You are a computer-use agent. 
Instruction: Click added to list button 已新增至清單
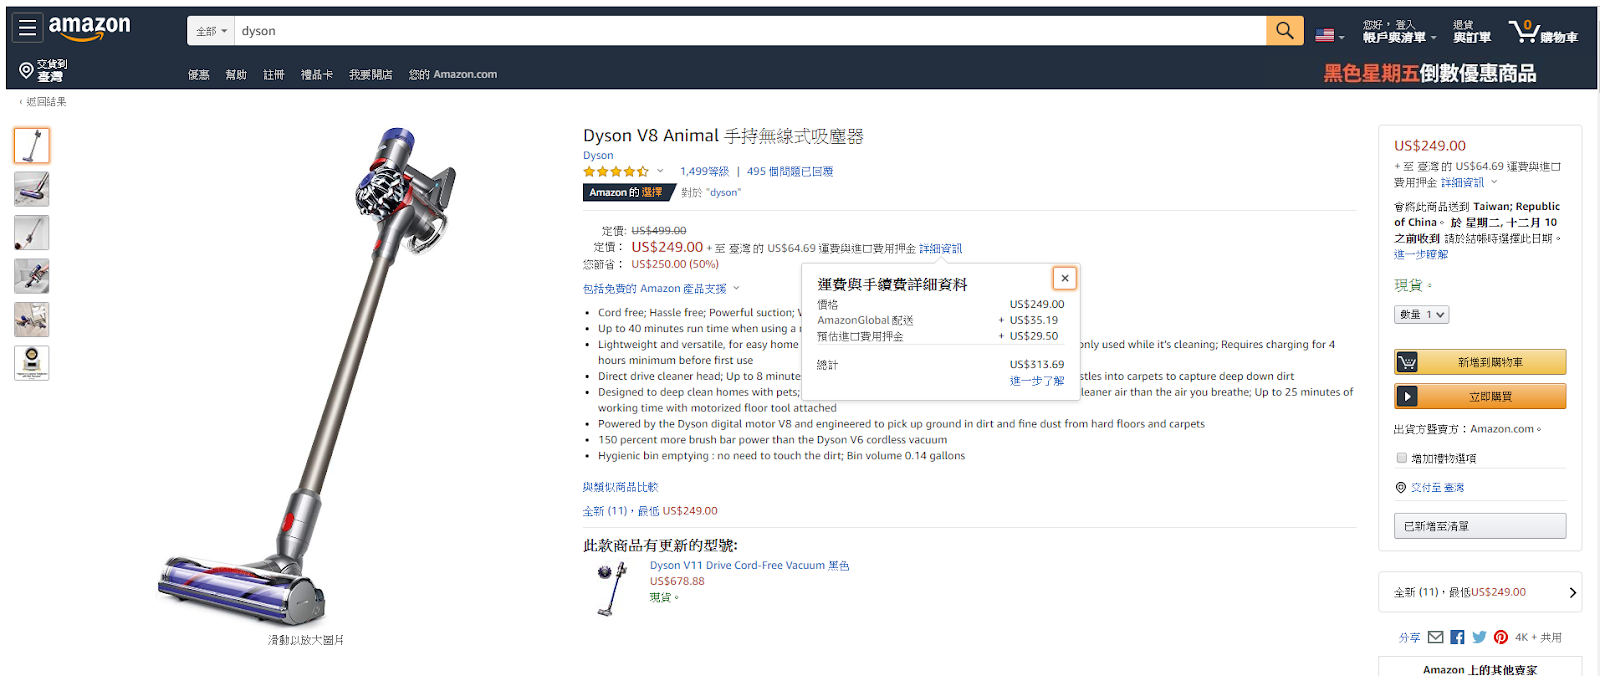[1480, 526]
